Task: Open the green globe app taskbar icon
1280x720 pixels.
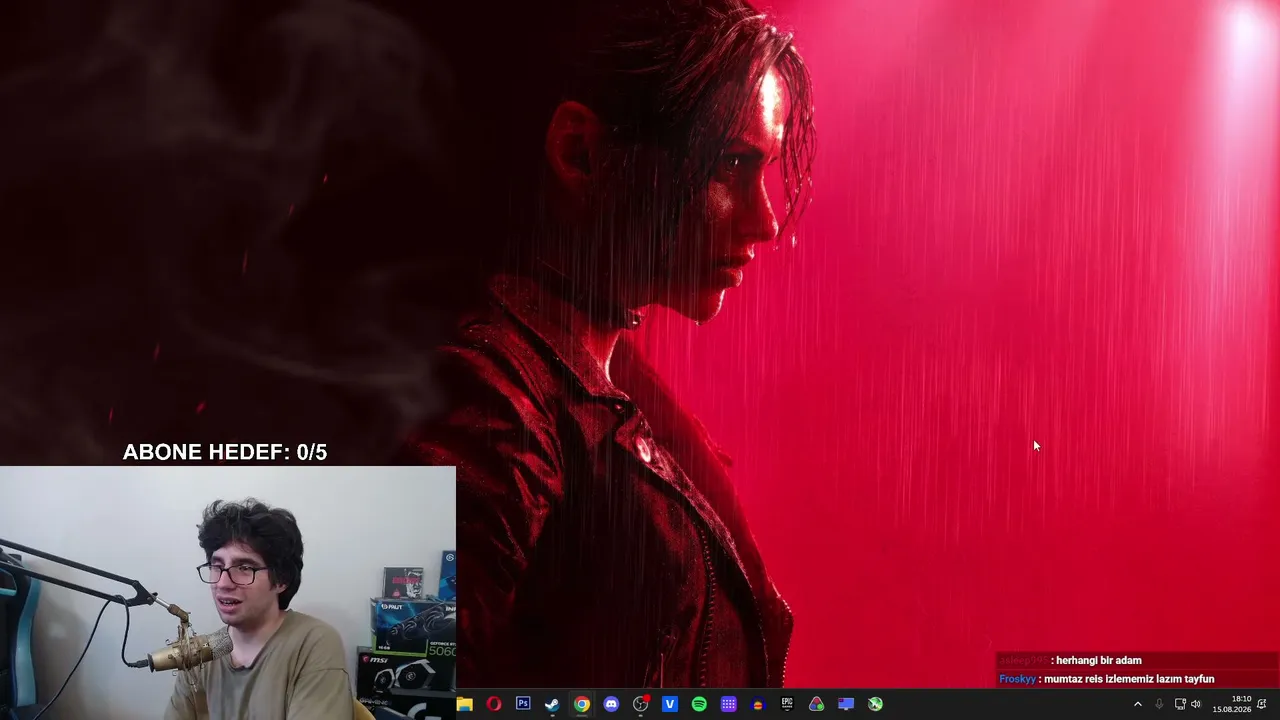Action: (x=875, y=704)
